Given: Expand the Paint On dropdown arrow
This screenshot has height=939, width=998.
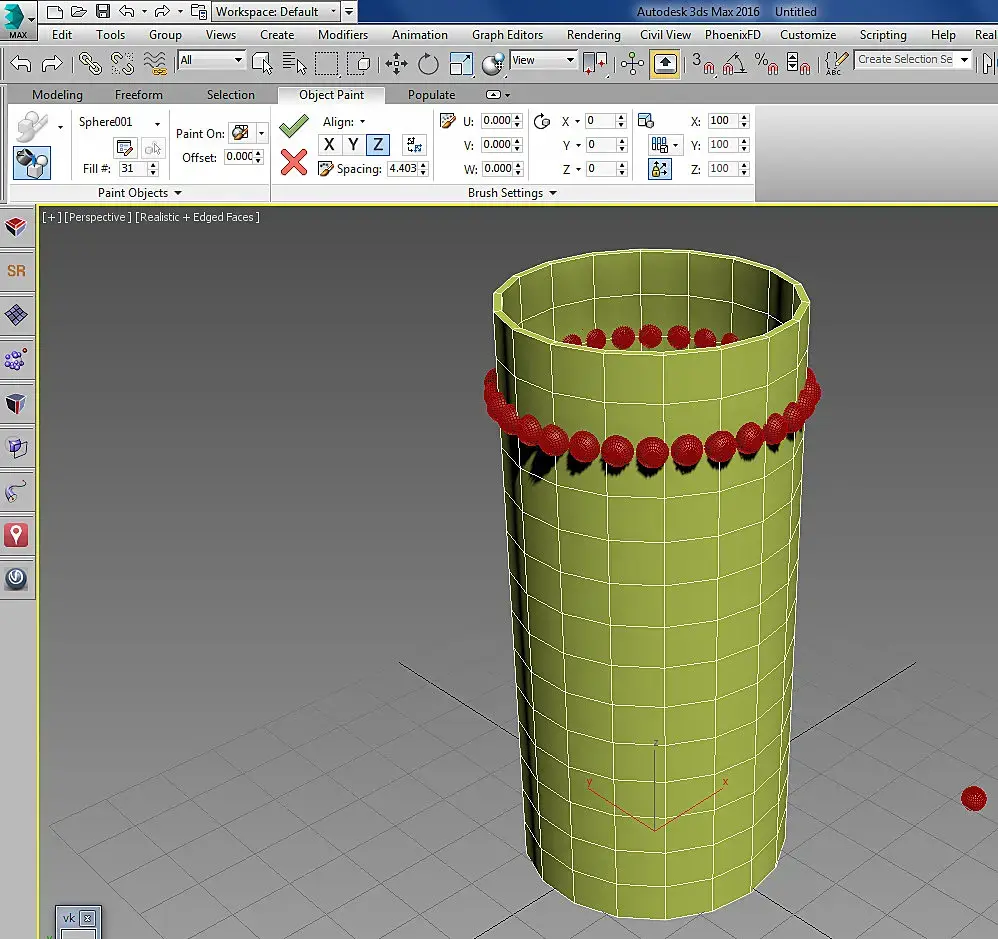Looking at the screenshot, I should click(x=261, y=133).
